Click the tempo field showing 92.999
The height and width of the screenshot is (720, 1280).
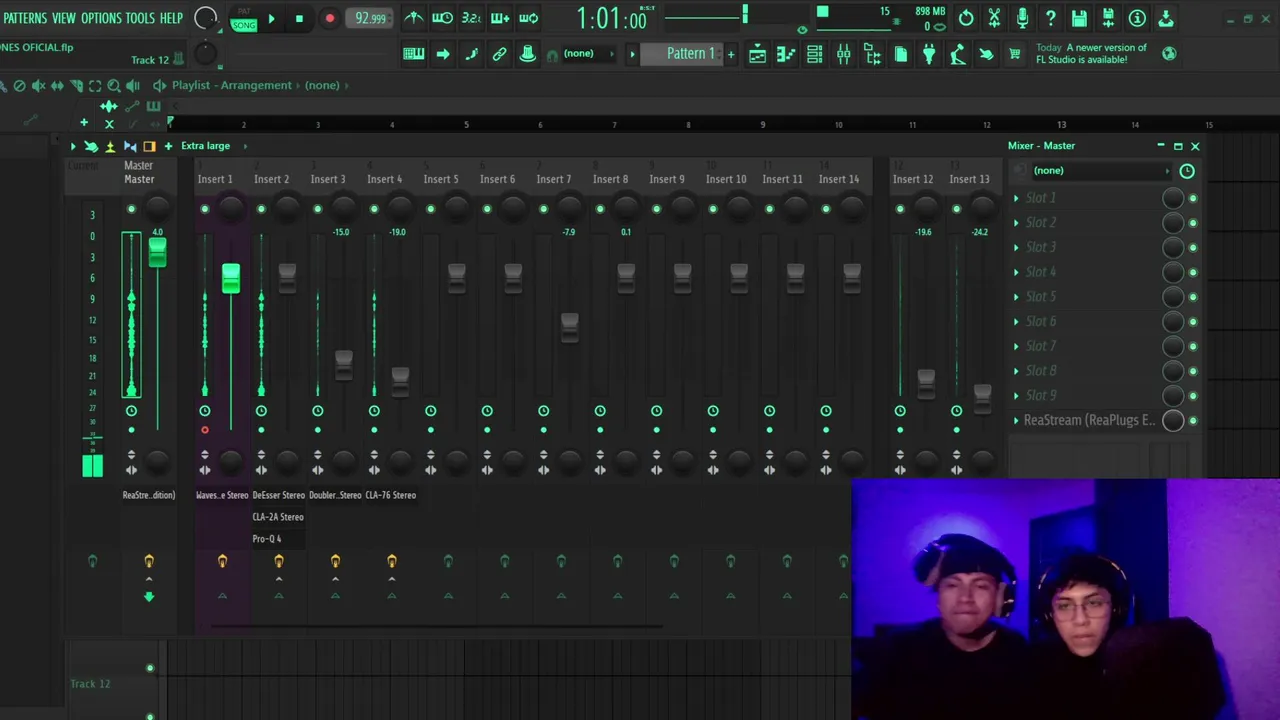coord(371,19)
